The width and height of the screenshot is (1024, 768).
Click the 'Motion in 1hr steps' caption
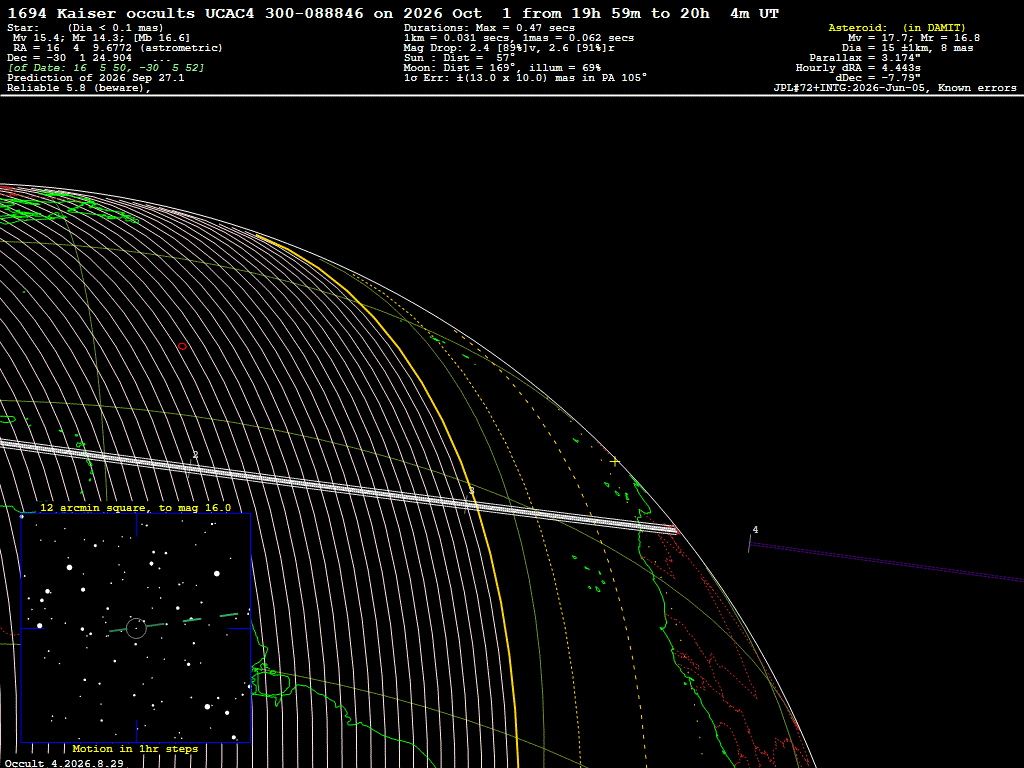135,748
